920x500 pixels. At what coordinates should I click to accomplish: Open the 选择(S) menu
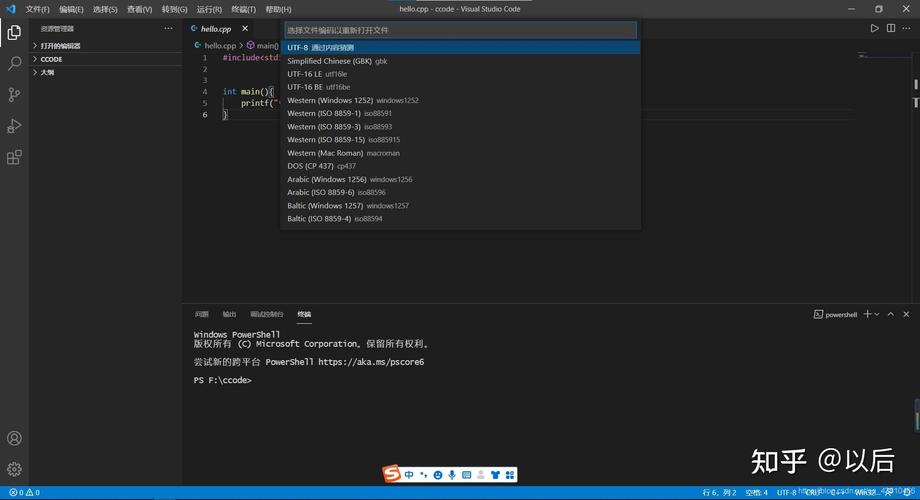click(x=105, y=9)
